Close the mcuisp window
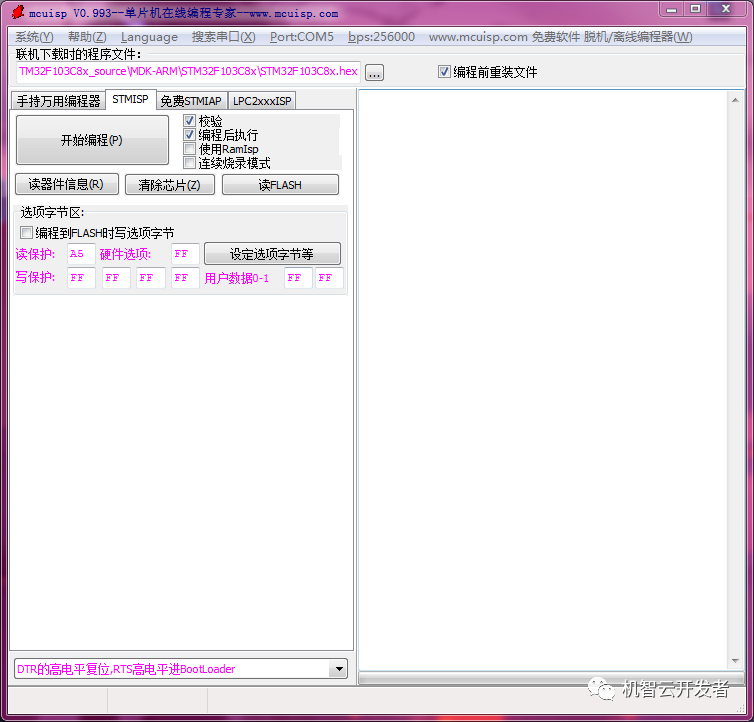Image resolution: width=754 pixels, height=722 pixels. click(726, 9)
